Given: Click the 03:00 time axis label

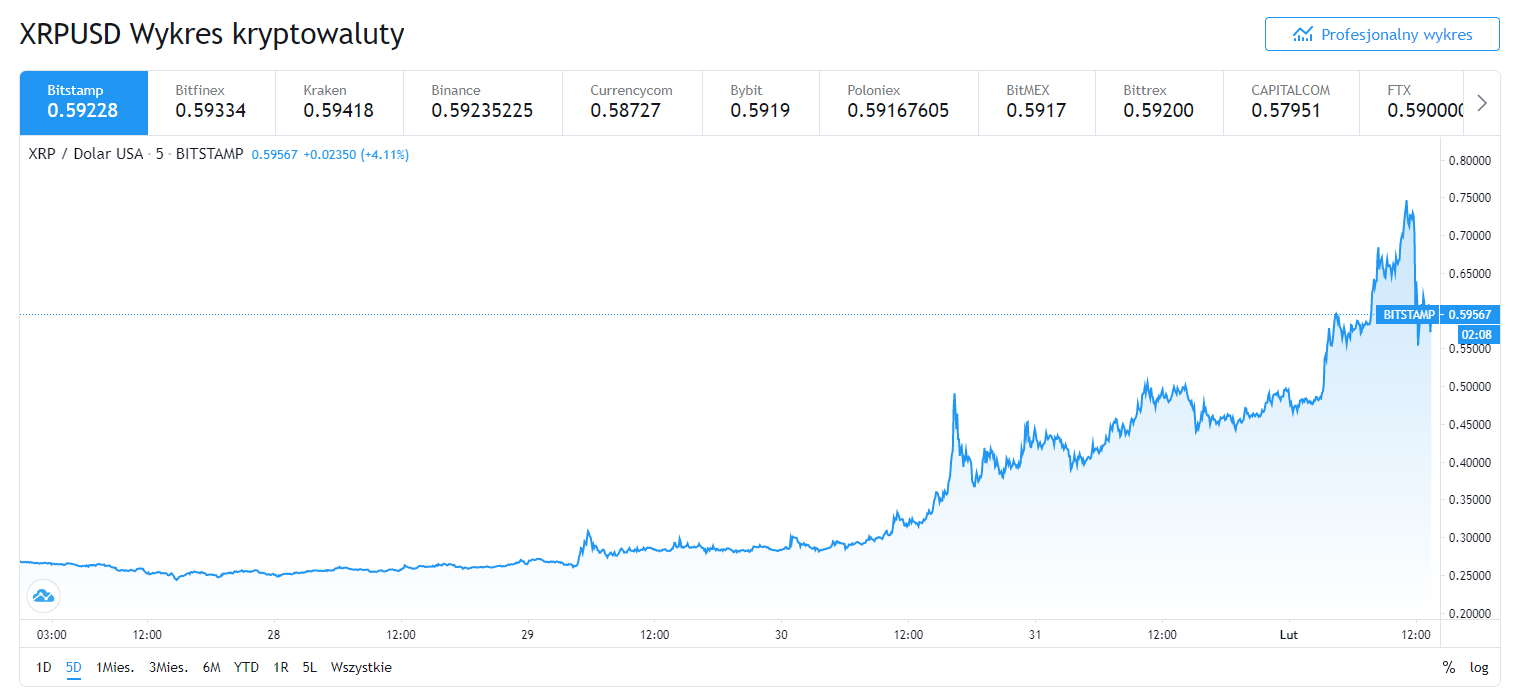Looking at the screenshot, I should point(51,634).
